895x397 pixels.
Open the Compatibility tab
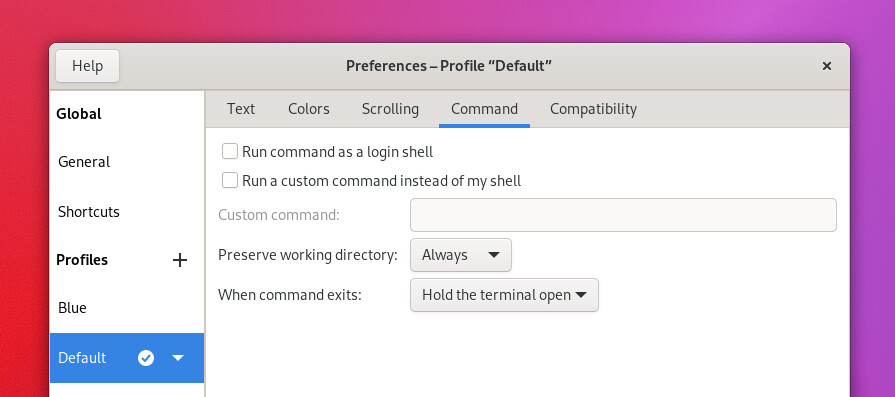point(593,109)
